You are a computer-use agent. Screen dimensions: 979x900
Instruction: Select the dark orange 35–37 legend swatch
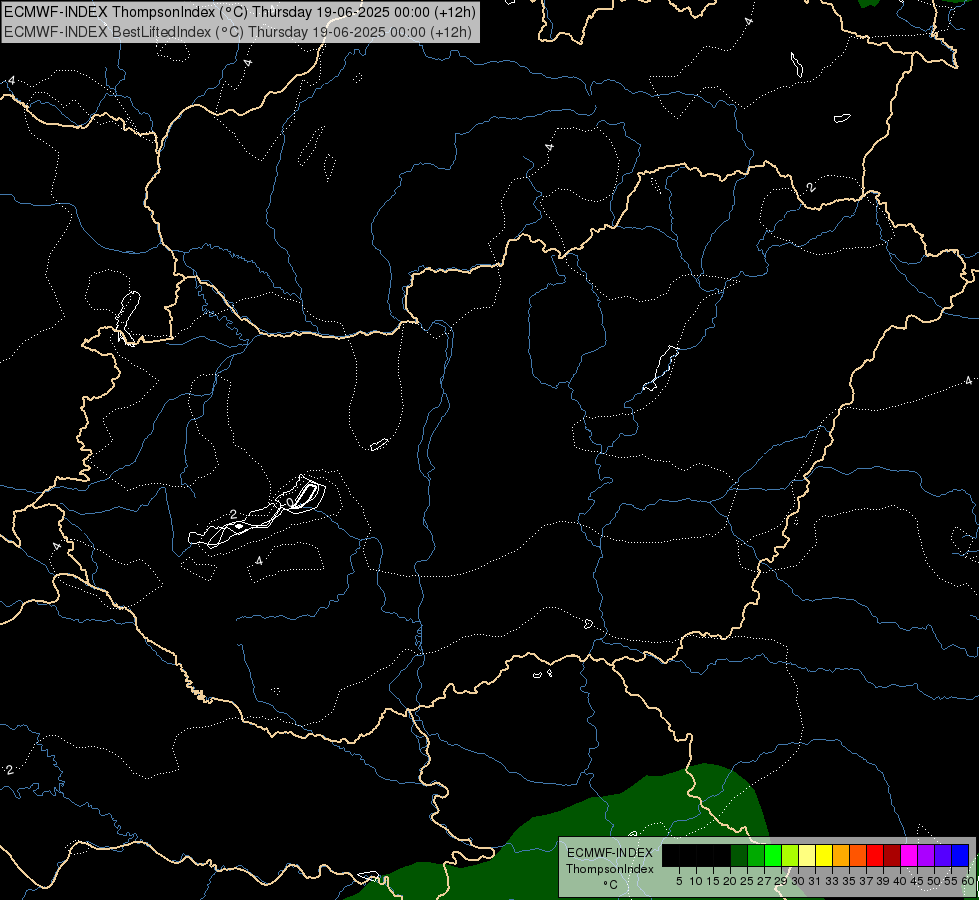tap(858, 855)
